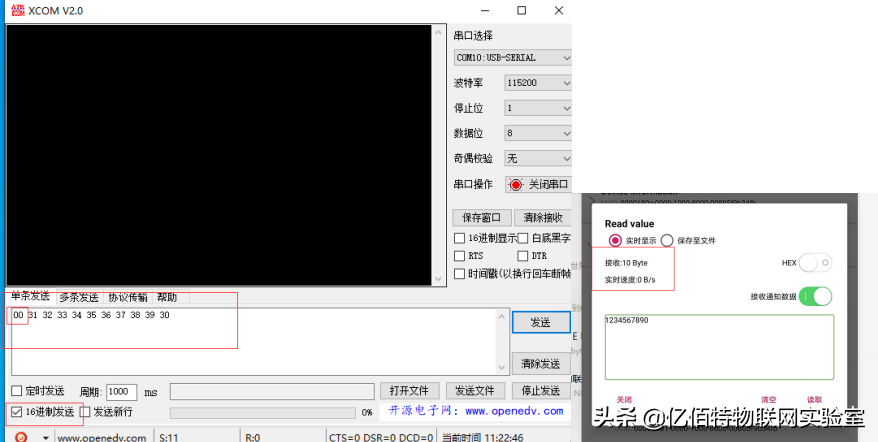Click the 清除接收 button
Viewport: 878px width, 442px height.
[x=543, y=217]
